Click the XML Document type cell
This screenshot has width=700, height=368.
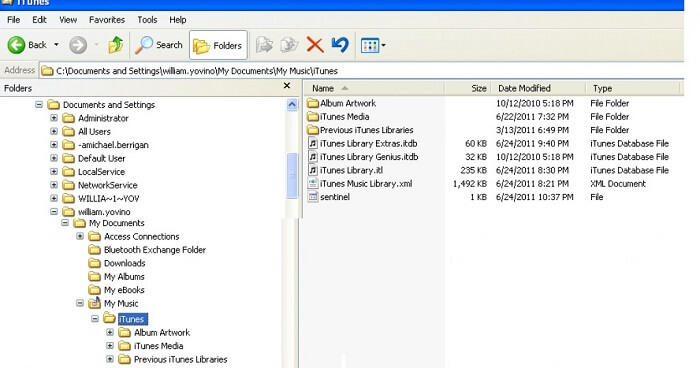618,184
